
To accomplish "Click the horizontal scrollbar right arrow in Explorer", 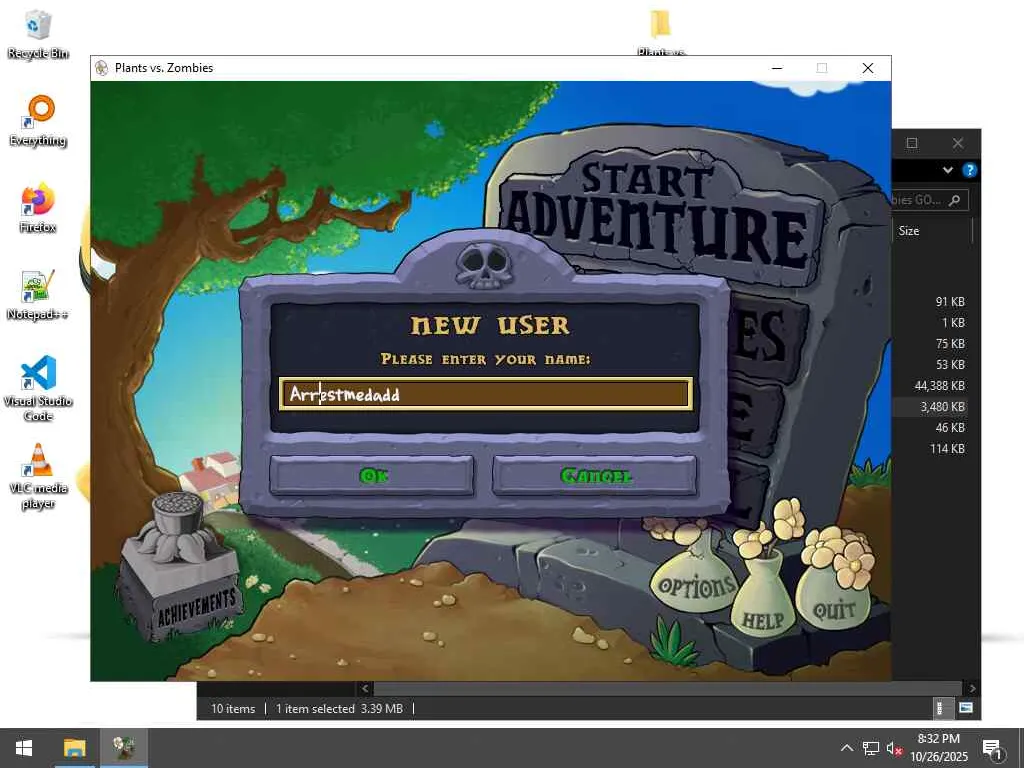I will click(x=972, y=688).
